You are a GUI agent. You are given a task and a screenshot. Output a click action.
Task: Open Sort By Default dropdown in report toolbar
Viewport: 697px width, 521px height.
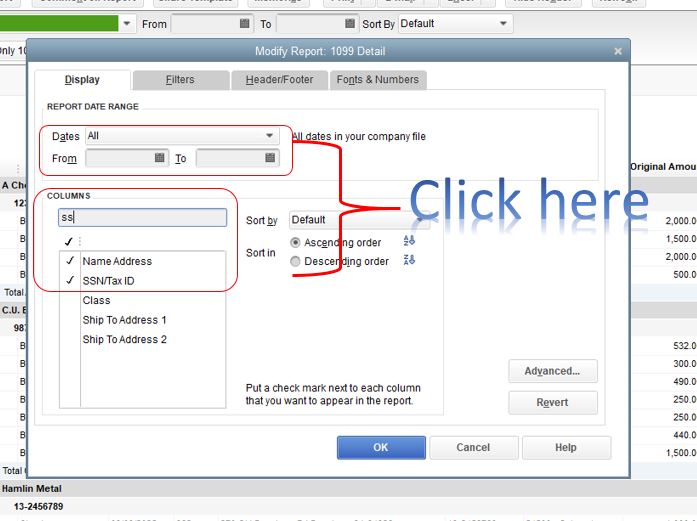click(x=456, y=24)
